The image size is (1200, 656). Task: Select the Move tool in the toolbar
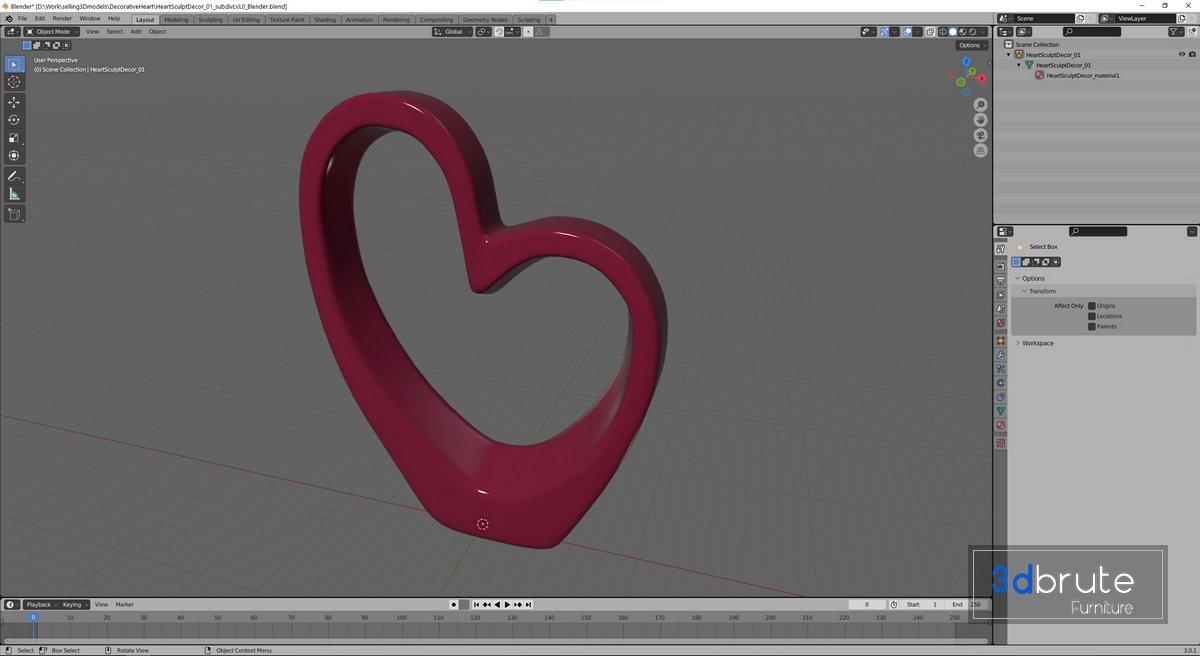pyautogui.click(x=14, y=102)
